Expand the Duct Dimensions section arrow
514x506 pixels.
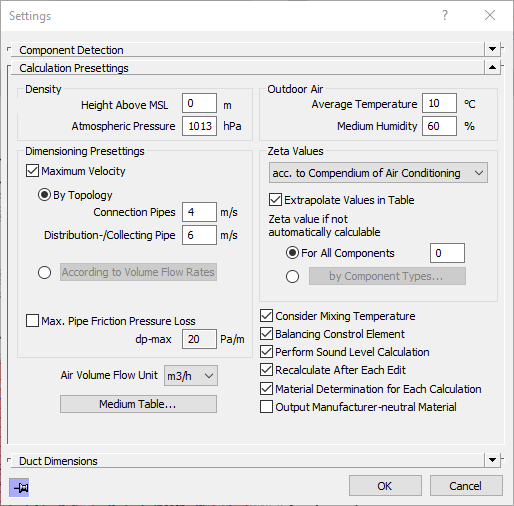click(492, 460)
